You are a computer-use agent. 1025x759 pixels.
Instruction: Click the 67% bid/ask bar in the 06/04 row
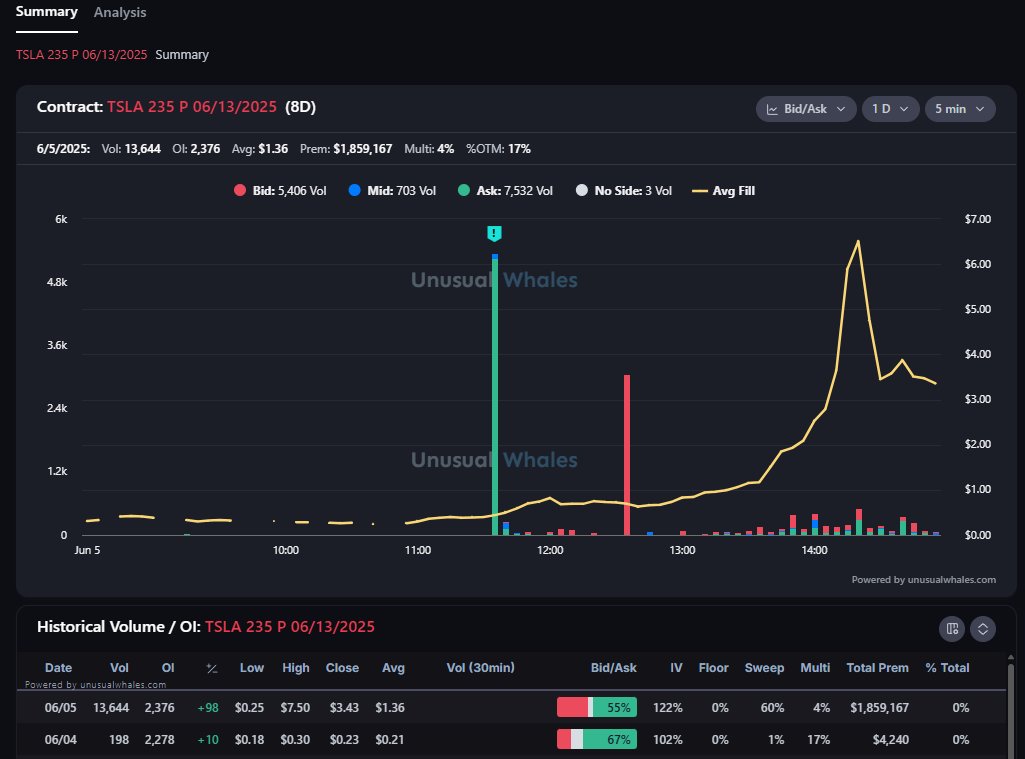[597, 739]
